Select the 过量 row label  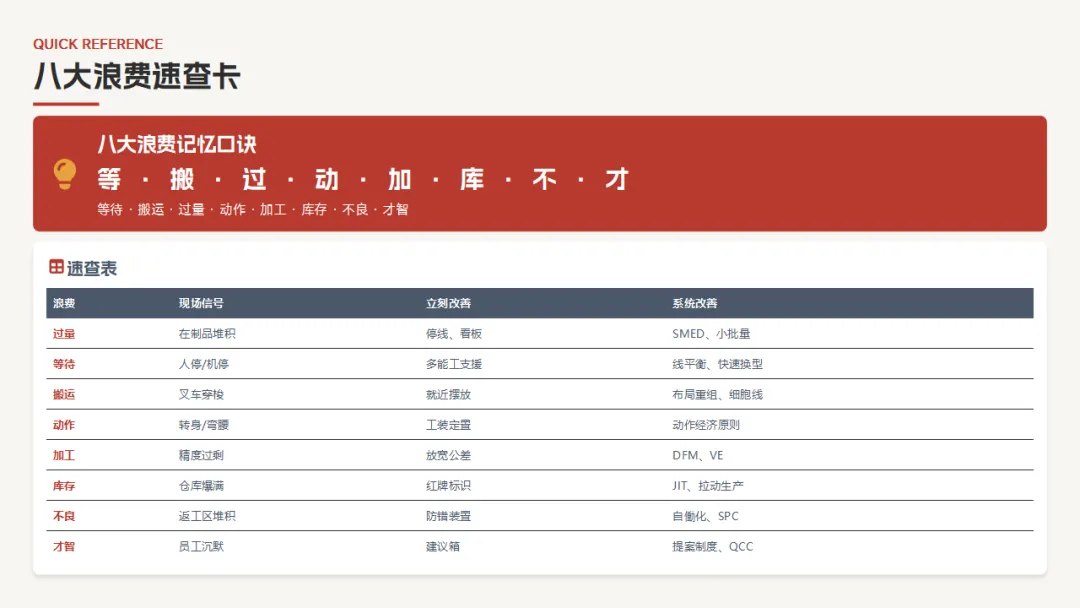coord(64,334)
